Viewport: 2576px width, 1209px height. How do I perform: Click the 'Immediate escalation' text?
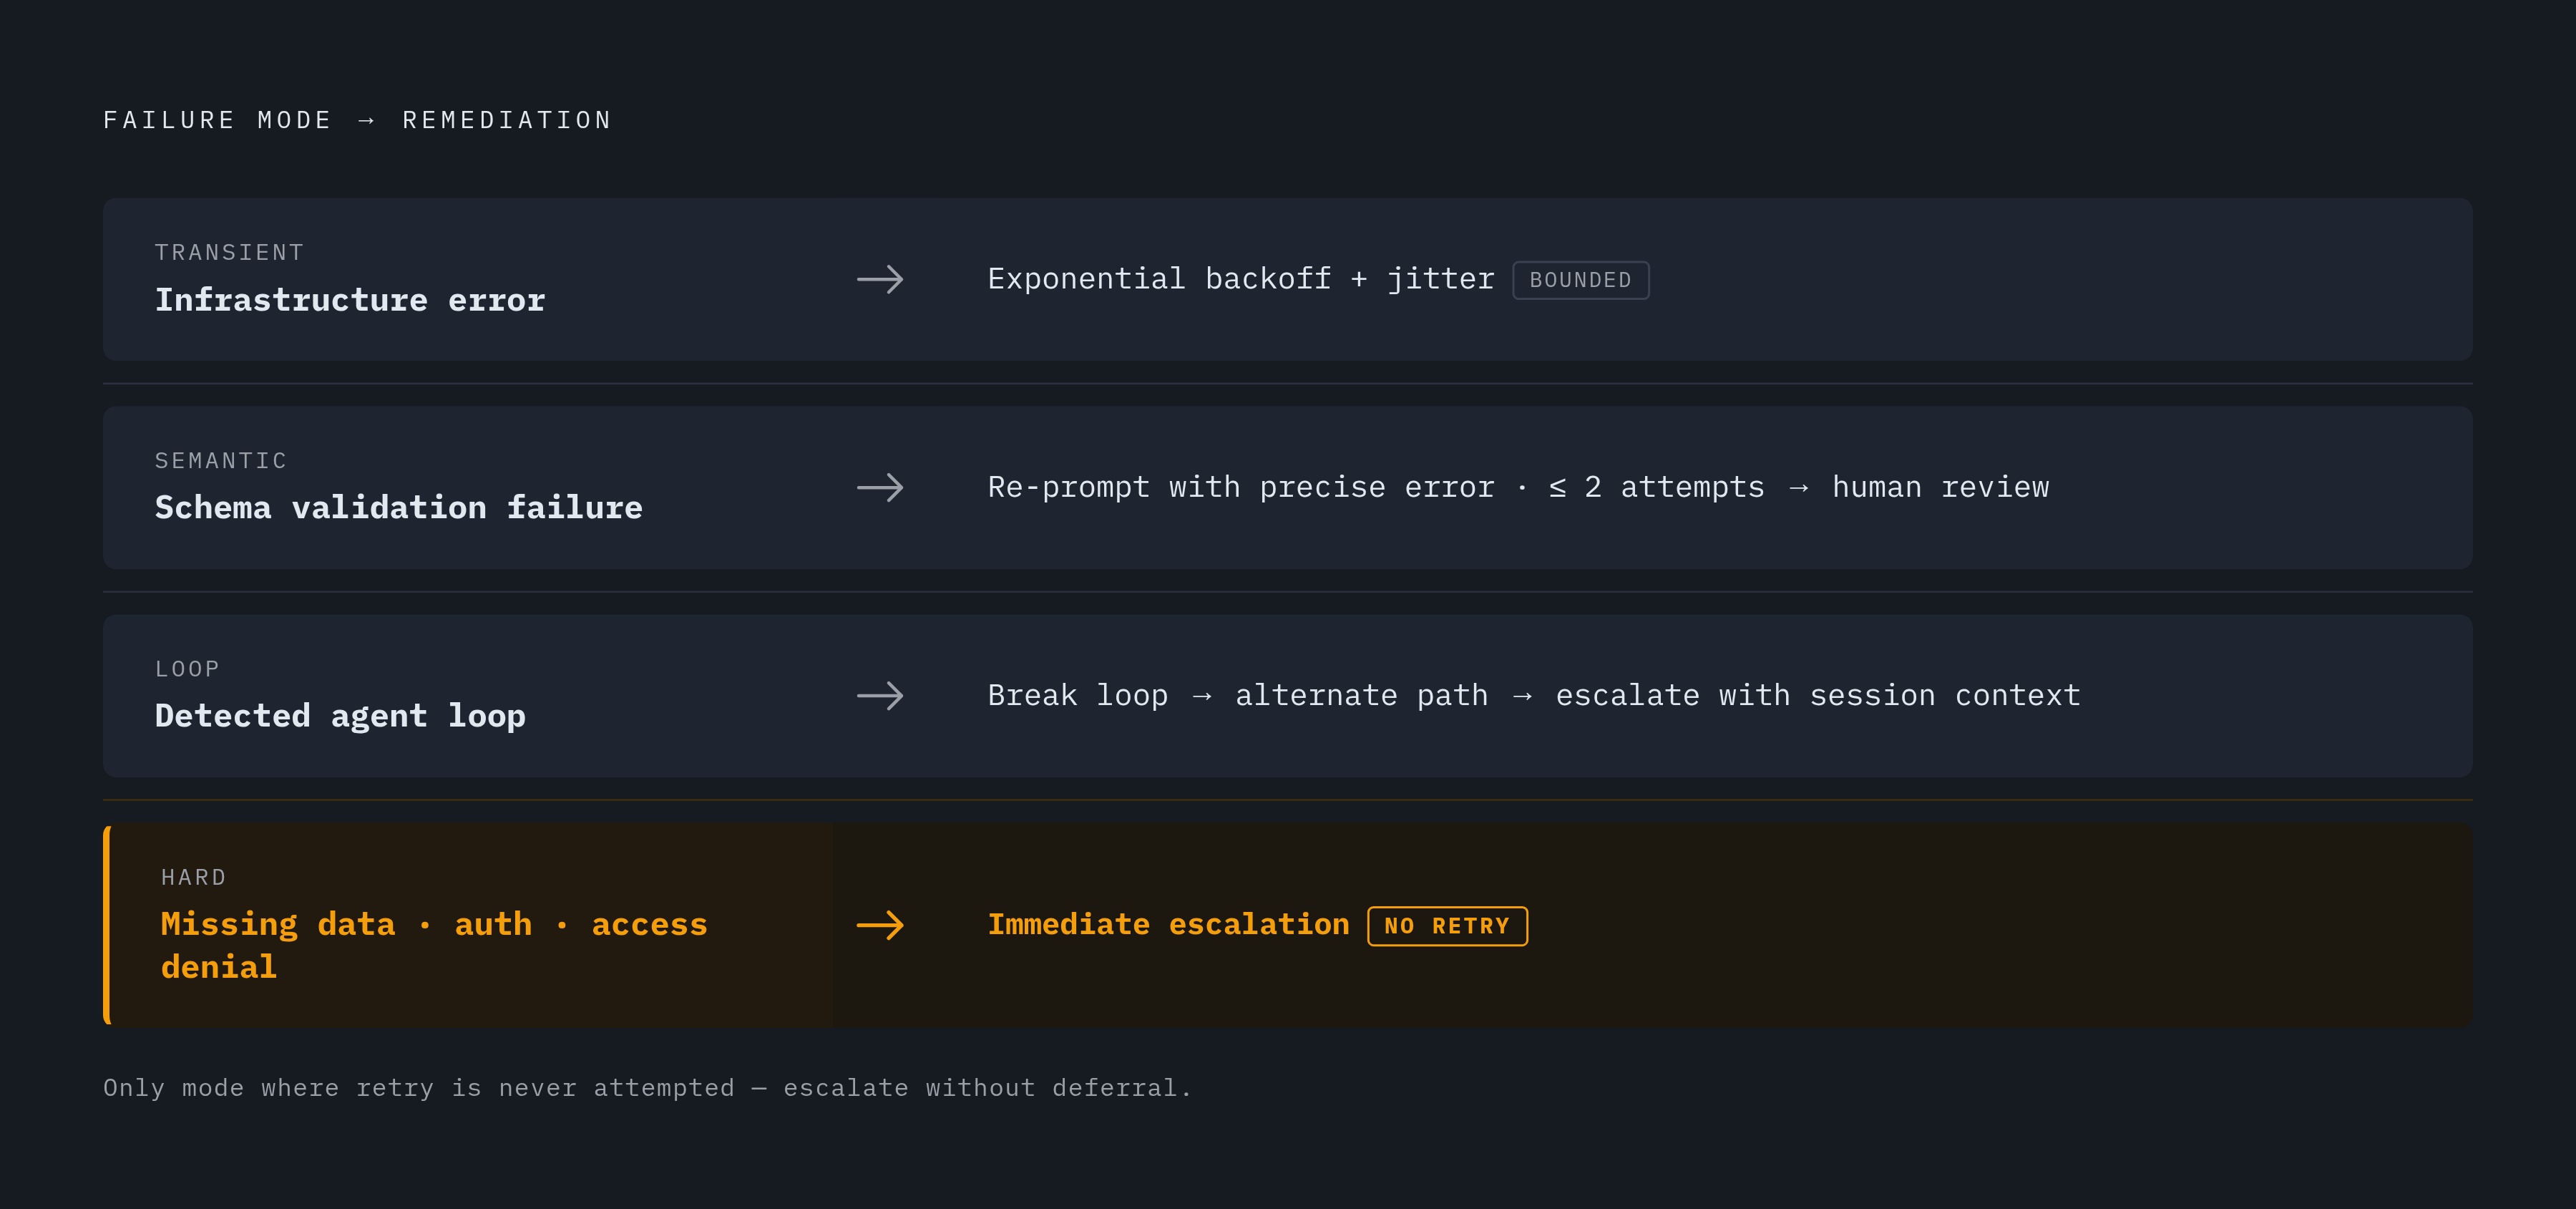[1168, 924]
